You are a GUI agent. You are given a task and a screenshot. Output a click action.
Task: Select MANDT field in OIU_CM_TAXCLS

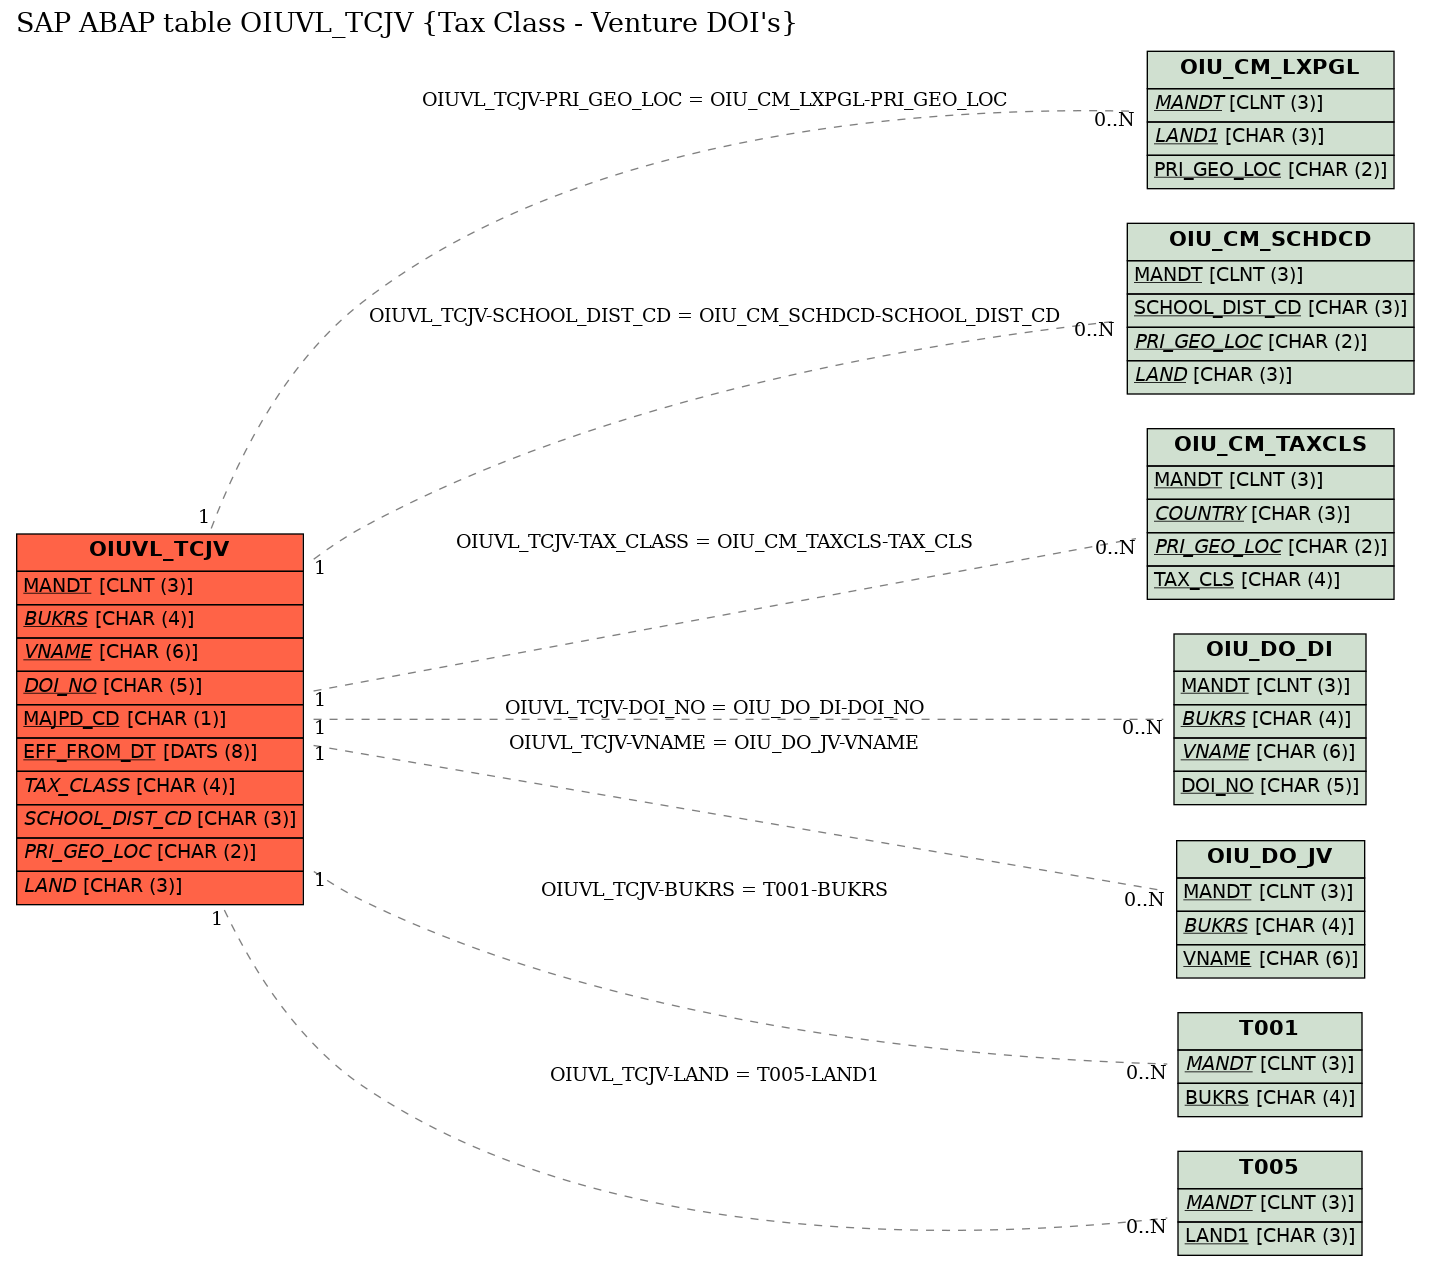(x=1270, y=481)
